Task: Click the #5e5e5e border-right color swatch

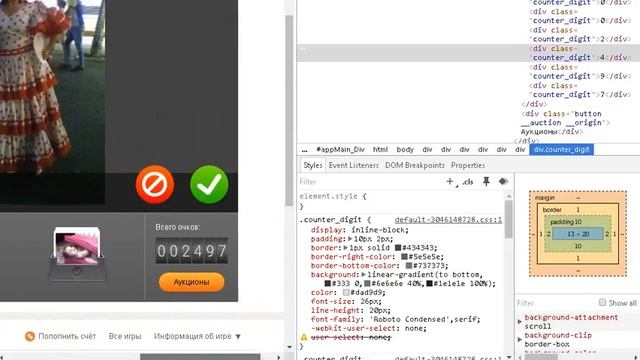Action: pyautogui.click(x=404, y=257)
